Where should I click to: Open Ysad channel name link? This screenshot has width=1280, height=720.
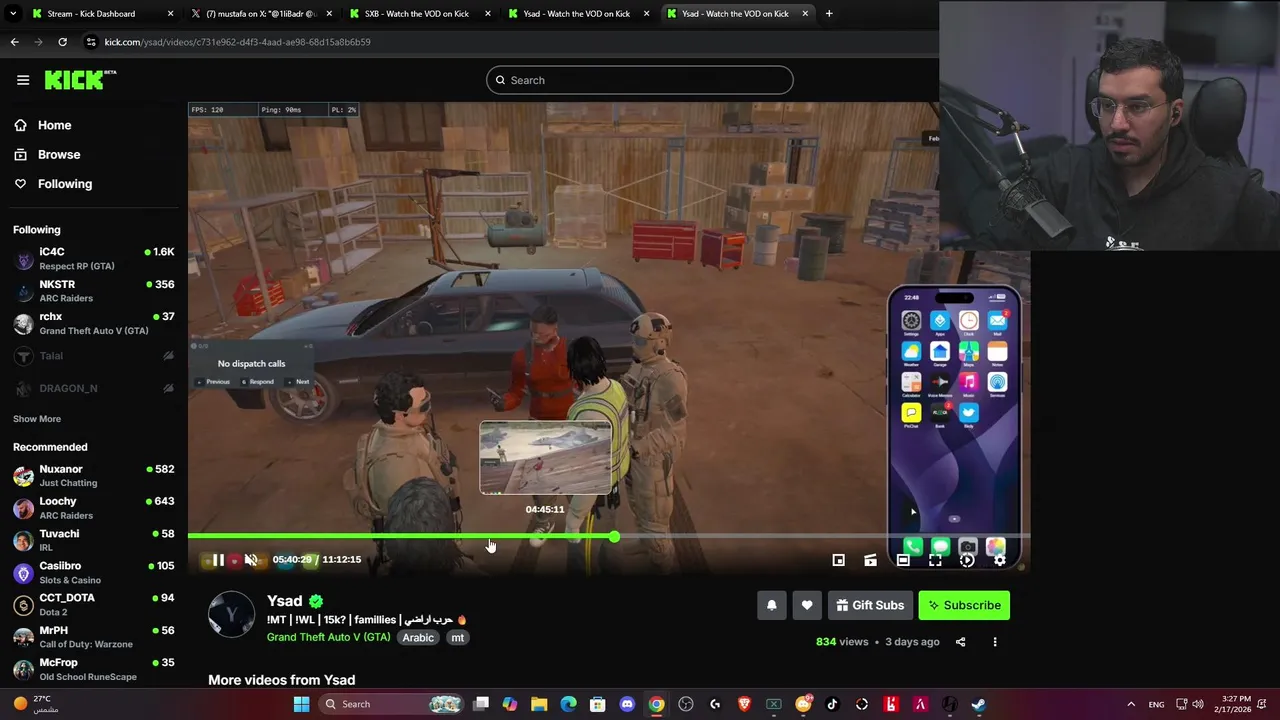pos(284,601)
